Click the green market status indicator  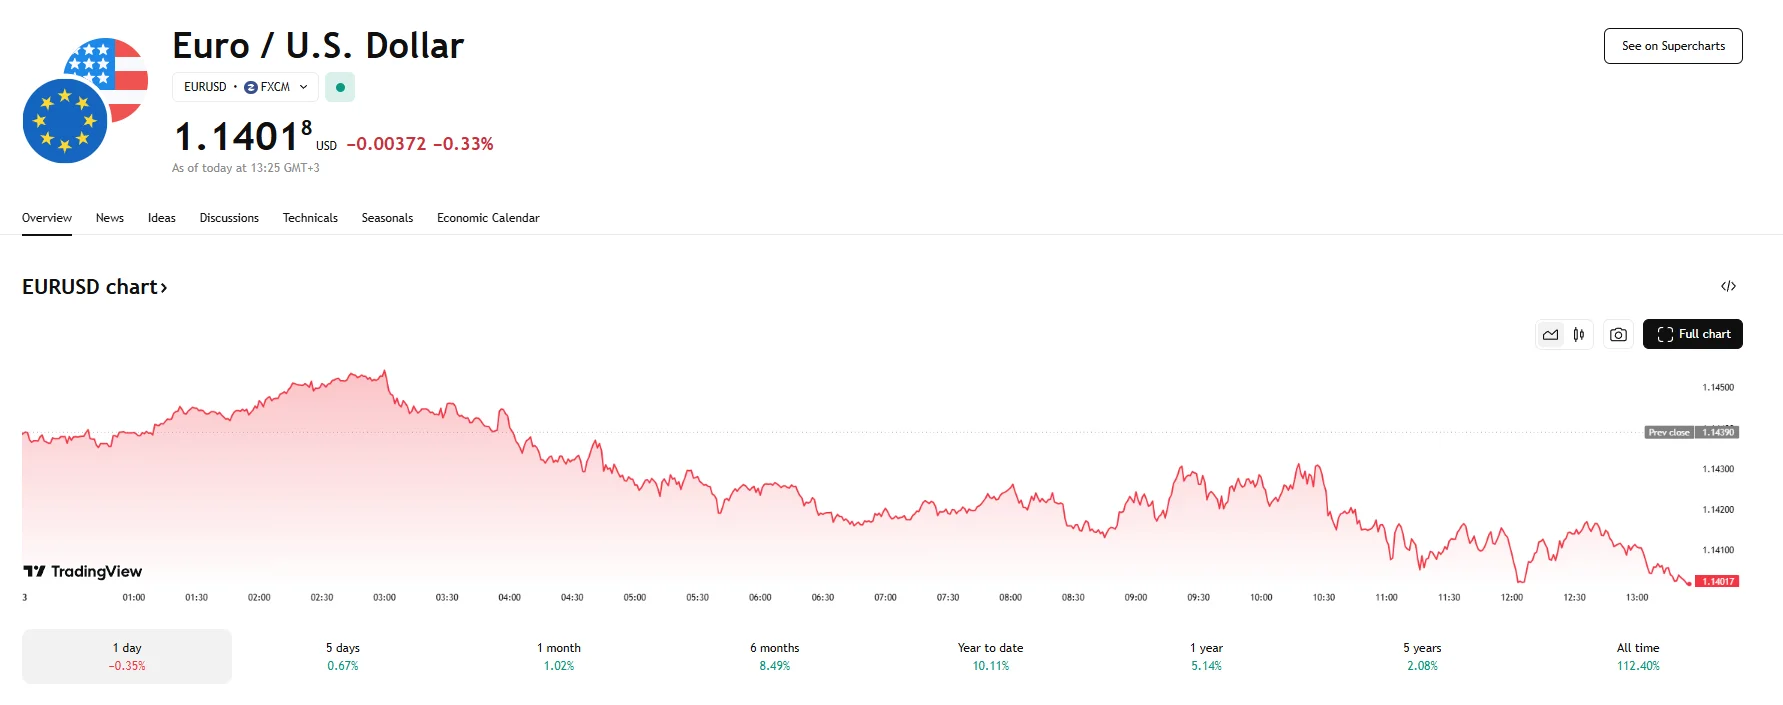pos(340,88)
